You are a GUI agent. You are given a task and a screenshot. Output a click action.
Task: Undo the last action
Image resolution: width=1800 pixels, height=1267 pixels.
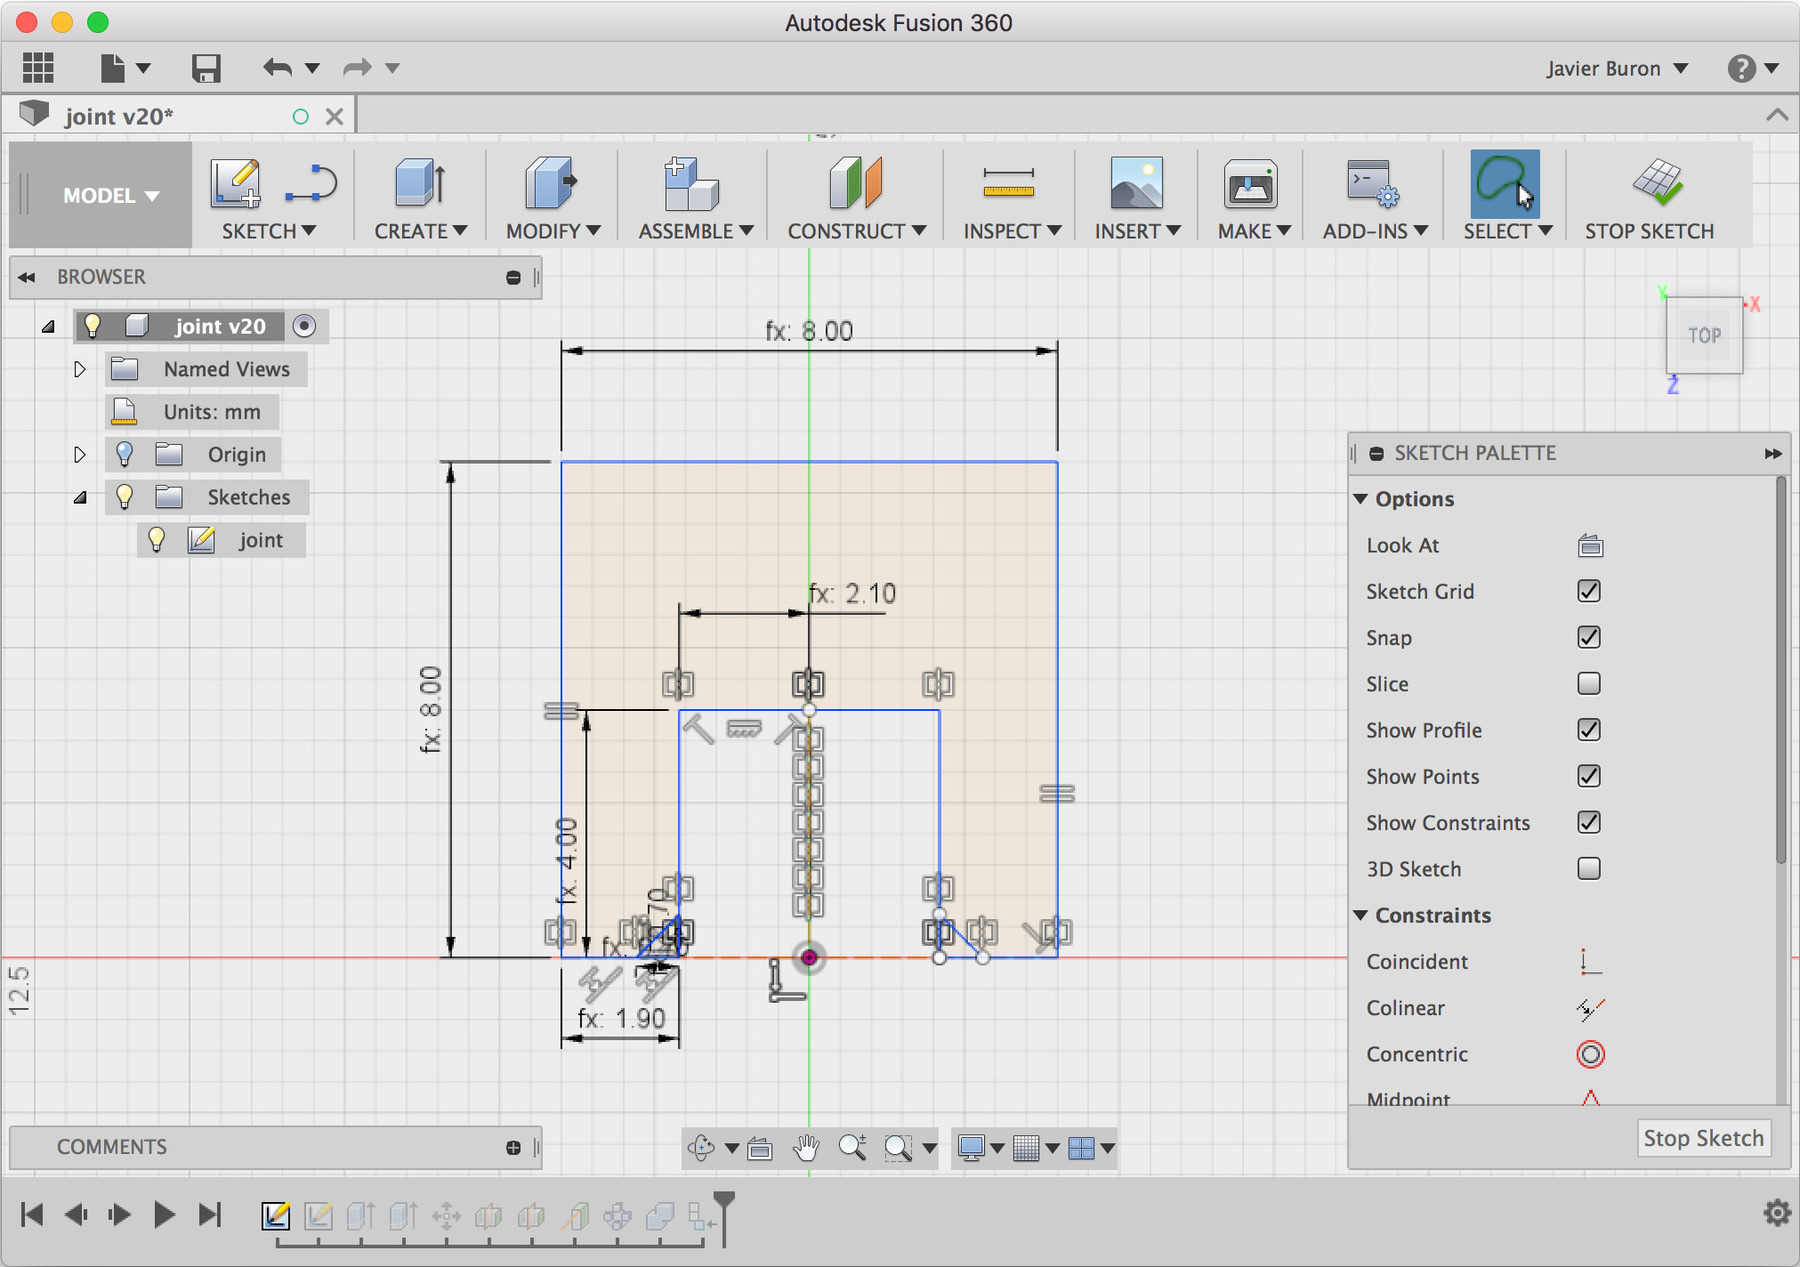click(x=278, y=68)
